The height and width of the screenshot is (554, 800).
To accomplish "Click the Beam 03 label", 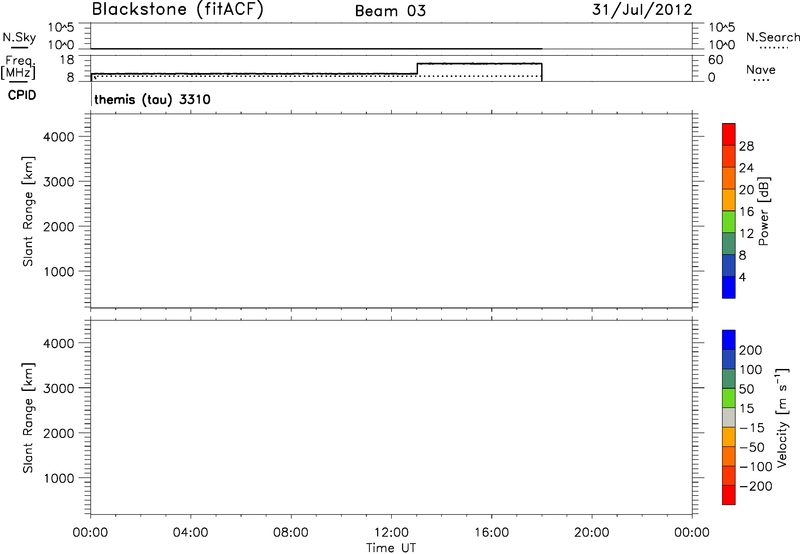I will click(x=390, y=11).
